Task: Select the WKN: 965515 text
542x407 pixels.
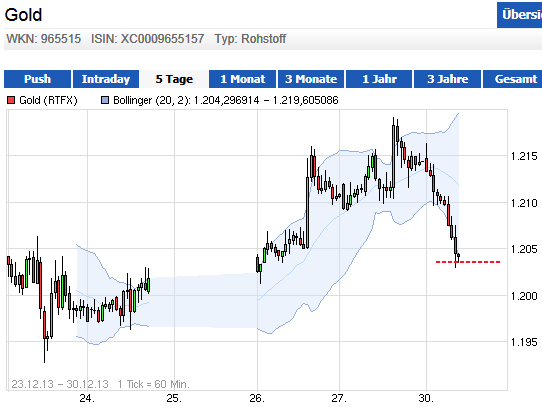Action: [x=44, y=39]
